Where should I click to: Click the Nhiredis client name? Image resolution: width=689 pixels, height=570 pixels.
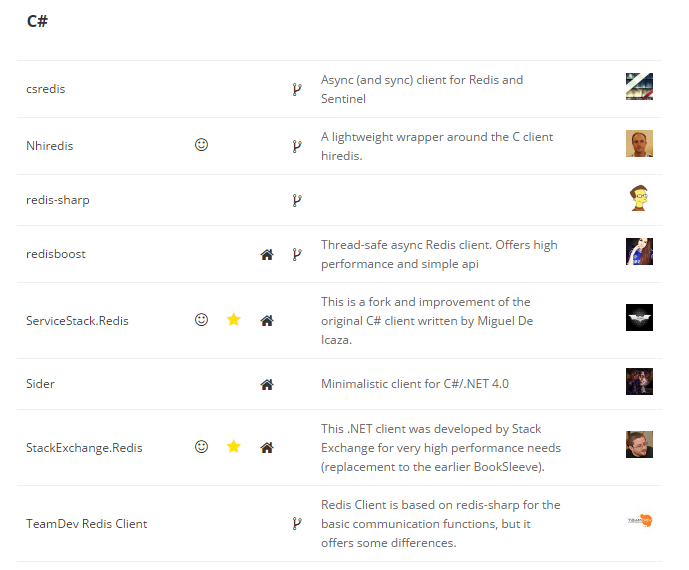50,145
